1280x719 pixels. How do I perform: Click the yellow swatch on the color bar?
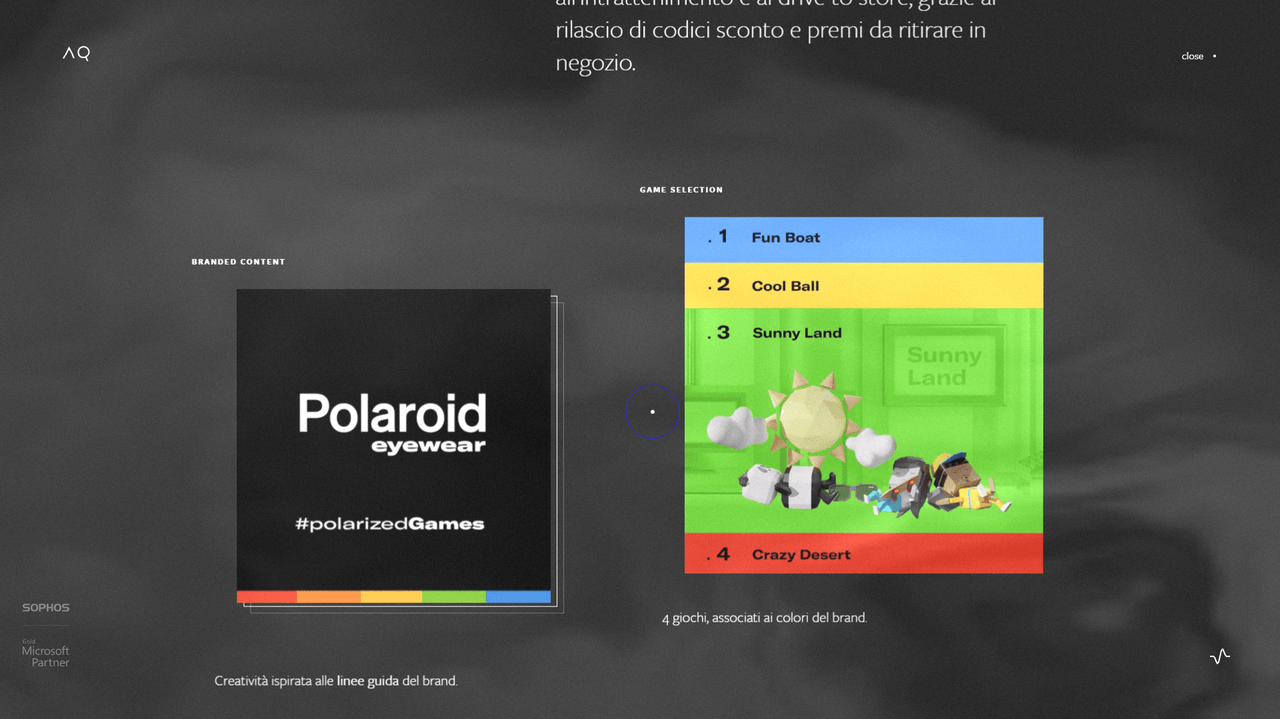(x=391, y=597)
